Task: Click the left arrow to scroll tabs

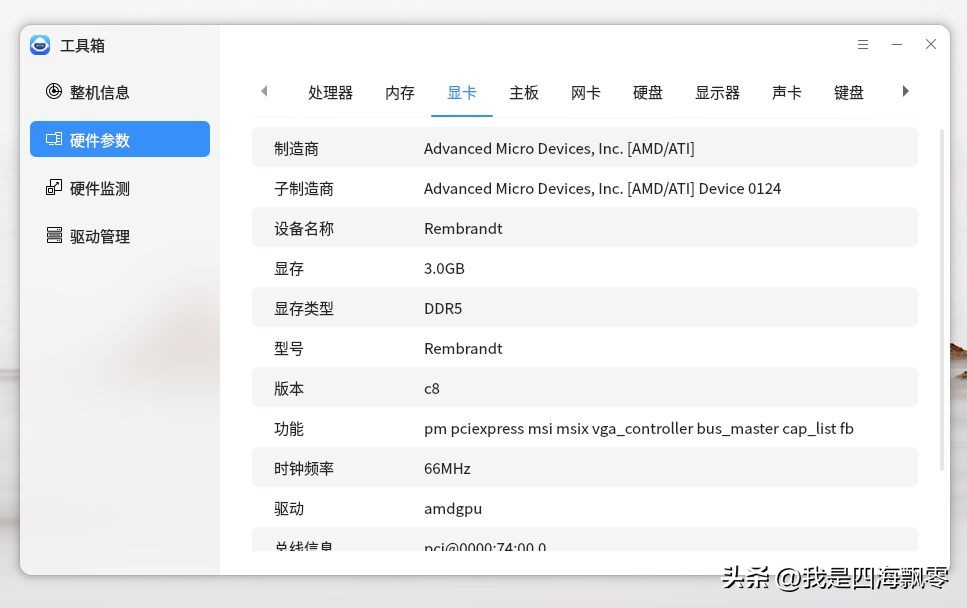Action: pyautogui.click(x=264, y=91)
